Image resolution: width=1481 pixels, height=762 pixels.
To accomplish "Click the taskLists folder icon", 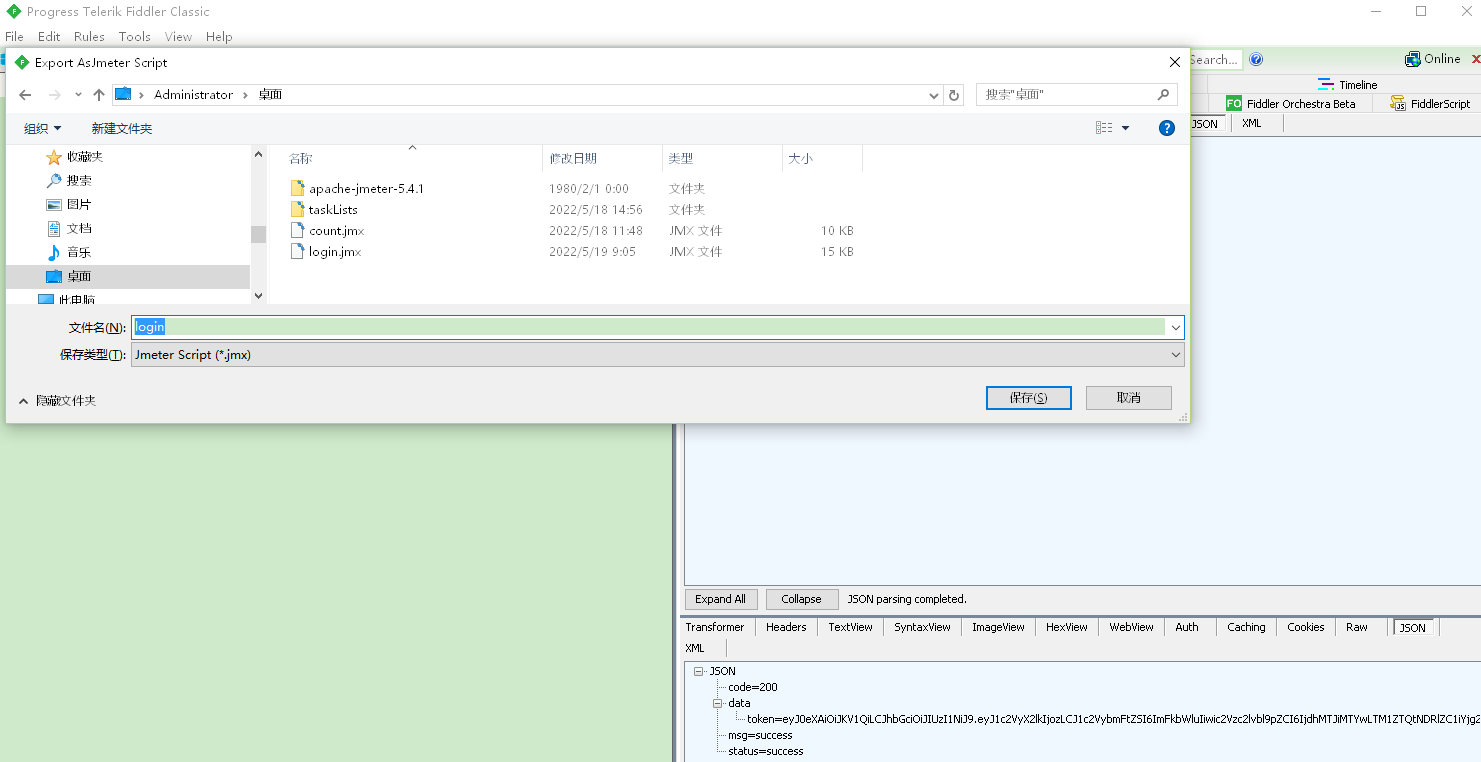I will (x=297, y=209).
